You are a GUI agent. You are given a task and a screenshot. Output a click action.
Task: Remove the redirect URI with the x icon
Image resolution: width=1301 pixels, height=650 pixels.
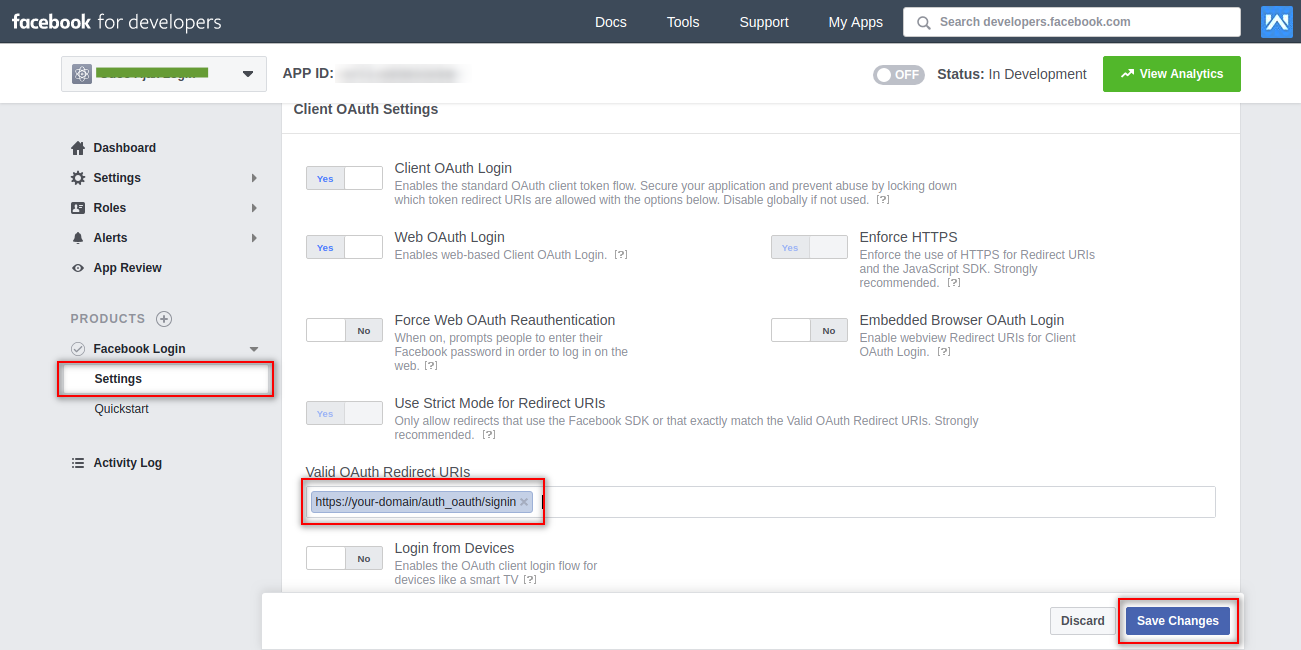(x=523, y=502)
